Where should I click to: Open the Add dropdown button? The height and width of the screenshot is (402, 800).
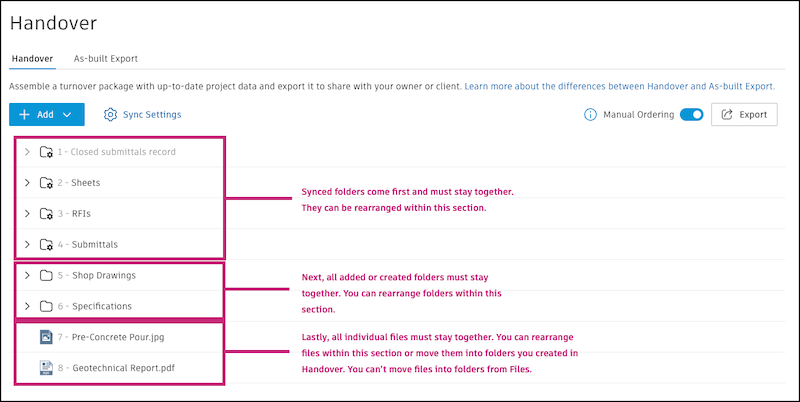point(46,115)
